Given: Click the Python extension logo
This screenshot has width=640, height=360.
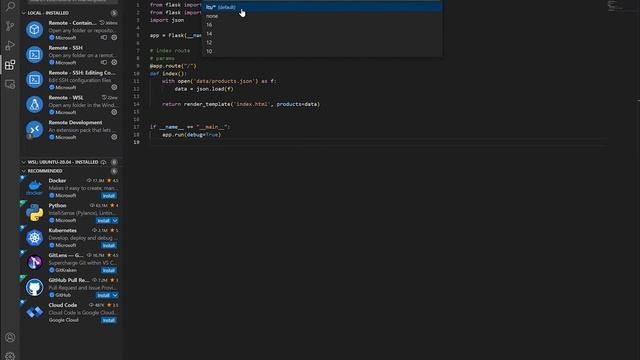Looking at the screenshot, I should (x=34, y=212).
